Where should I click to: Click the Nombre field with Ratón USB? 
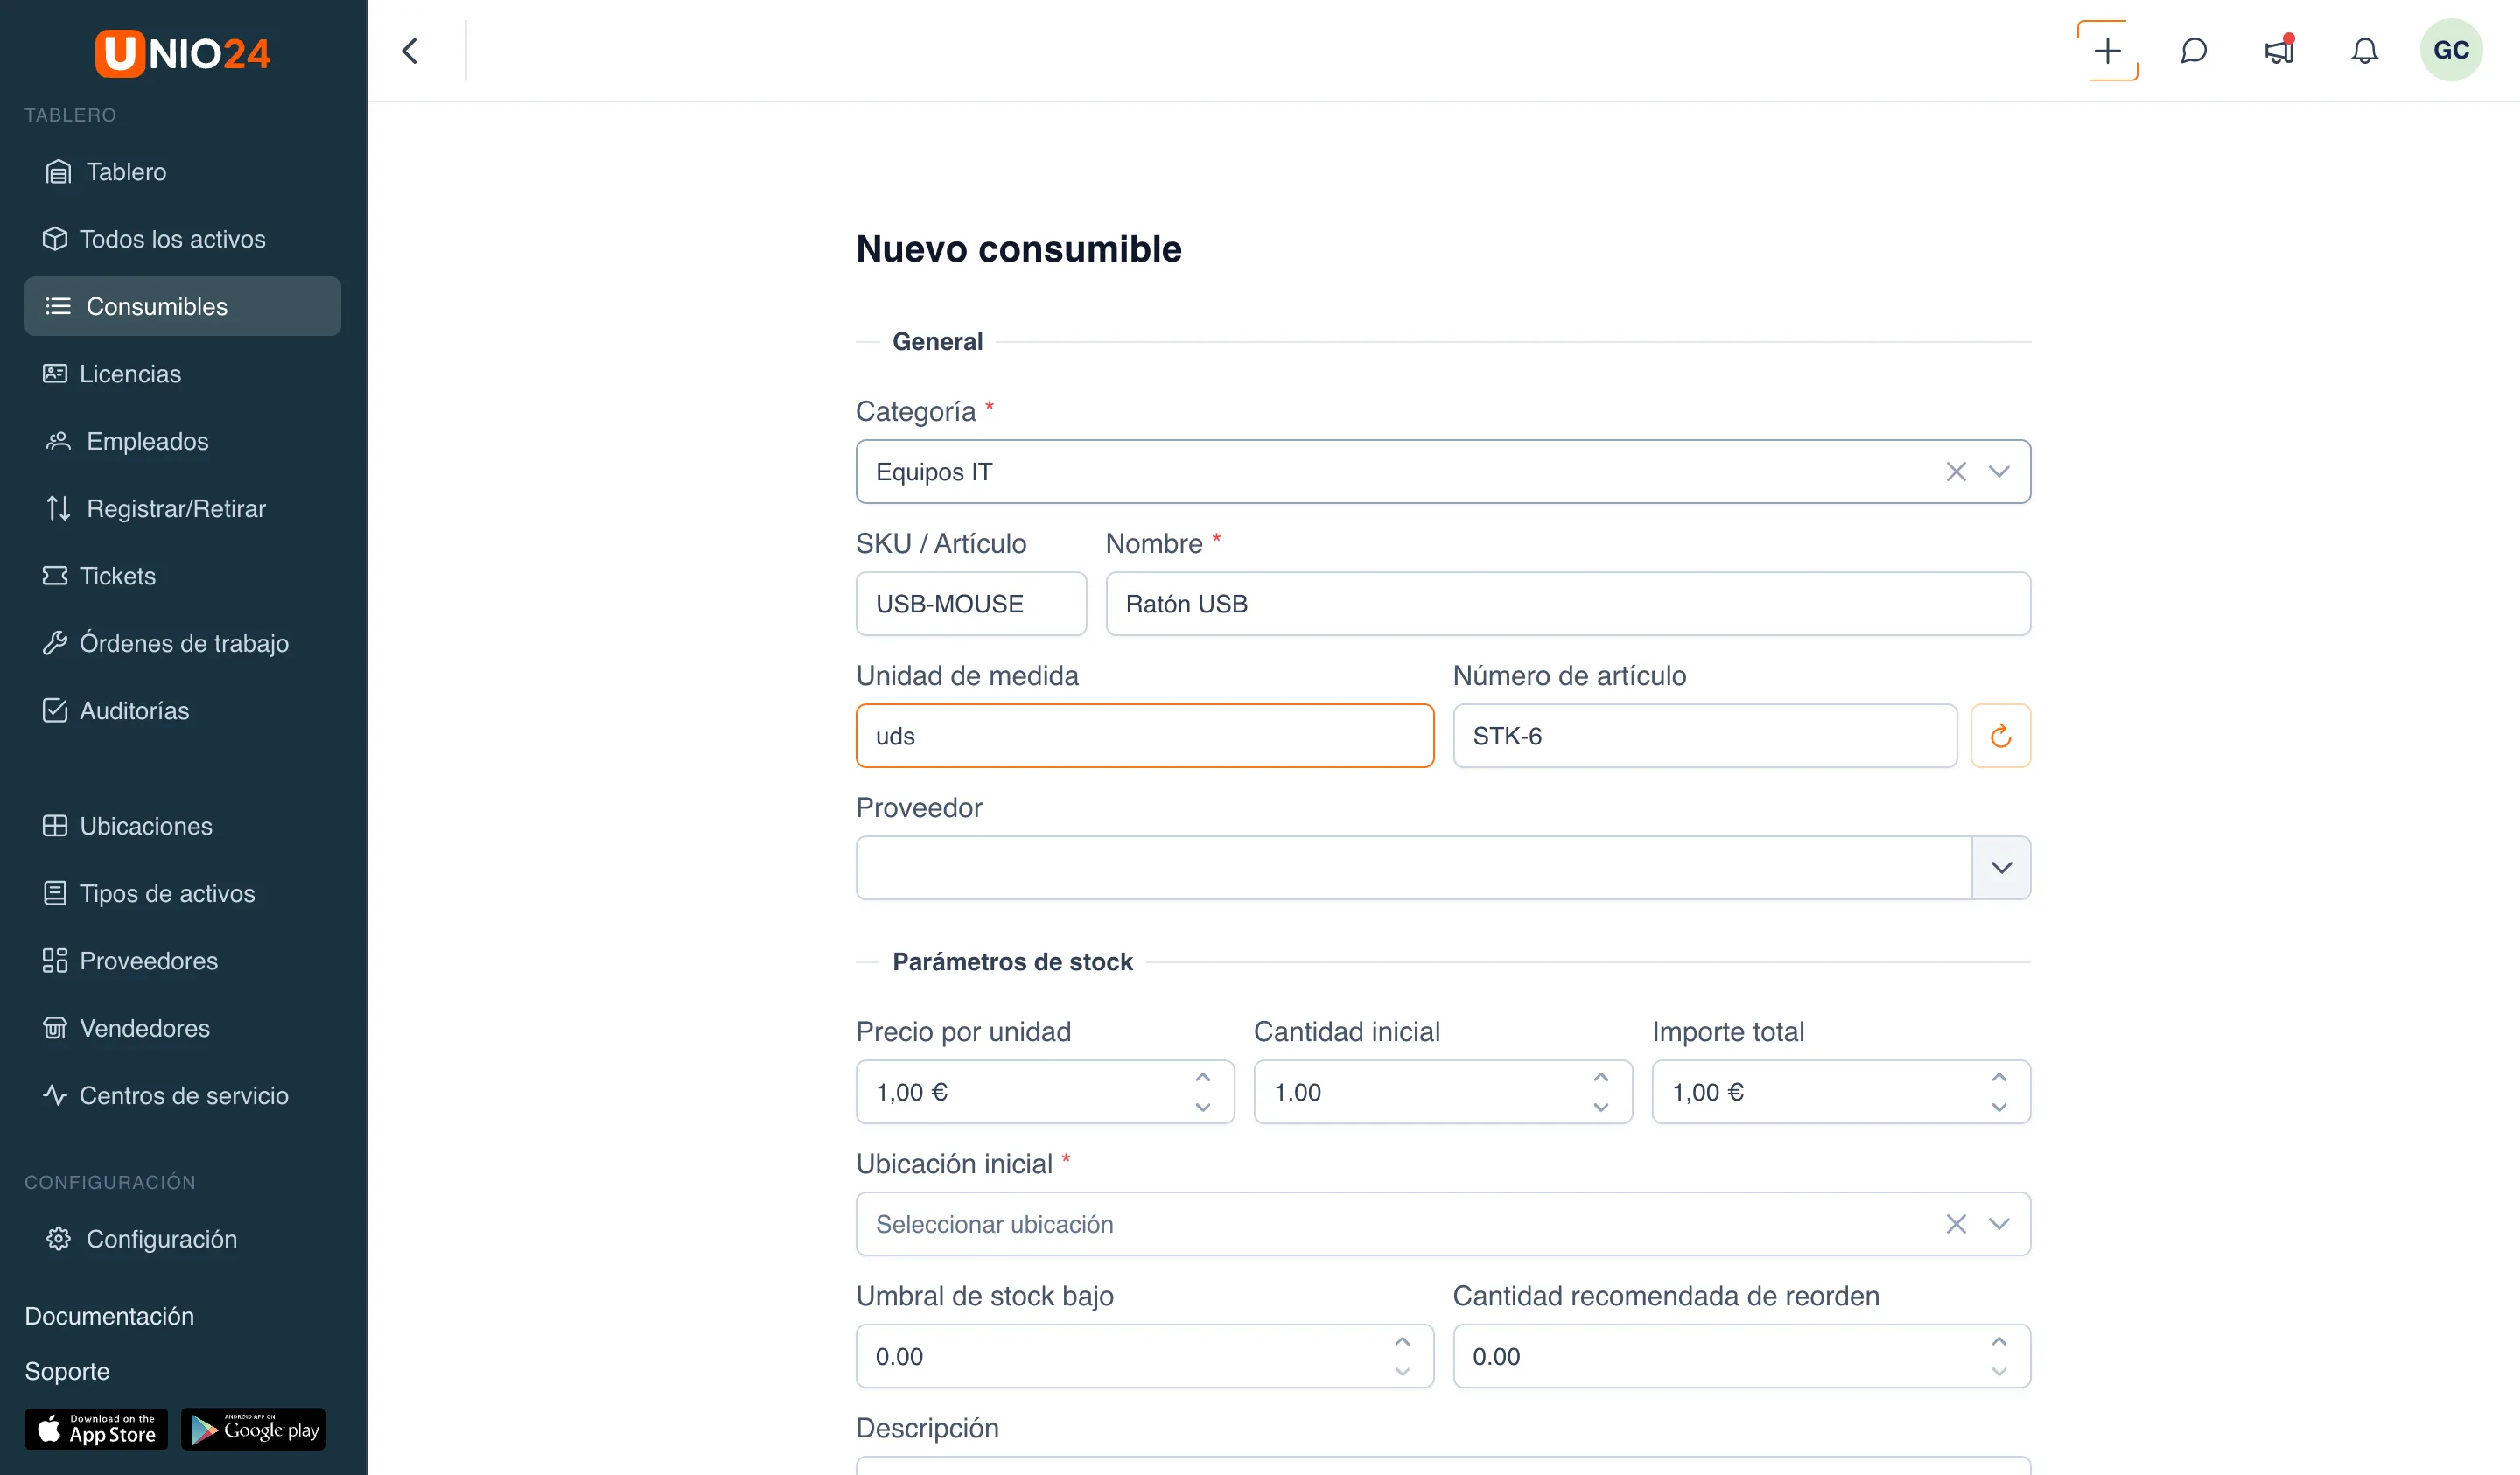tap(1568, 604)
